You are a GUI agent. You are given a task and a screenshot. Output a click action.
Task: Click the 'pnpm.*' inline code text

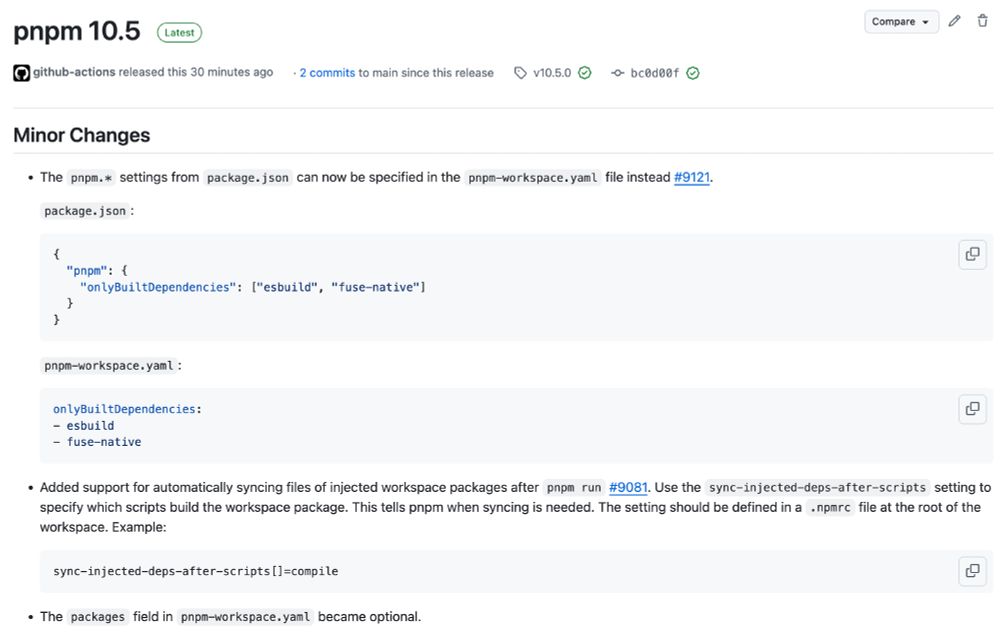point(91,178)
